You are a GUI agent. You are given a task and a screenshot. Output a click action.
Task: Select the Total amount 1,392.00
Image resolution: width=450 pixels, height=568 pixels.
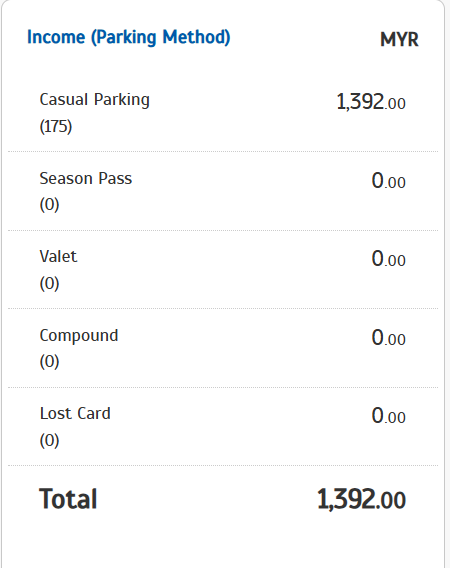tap(361, 500)
